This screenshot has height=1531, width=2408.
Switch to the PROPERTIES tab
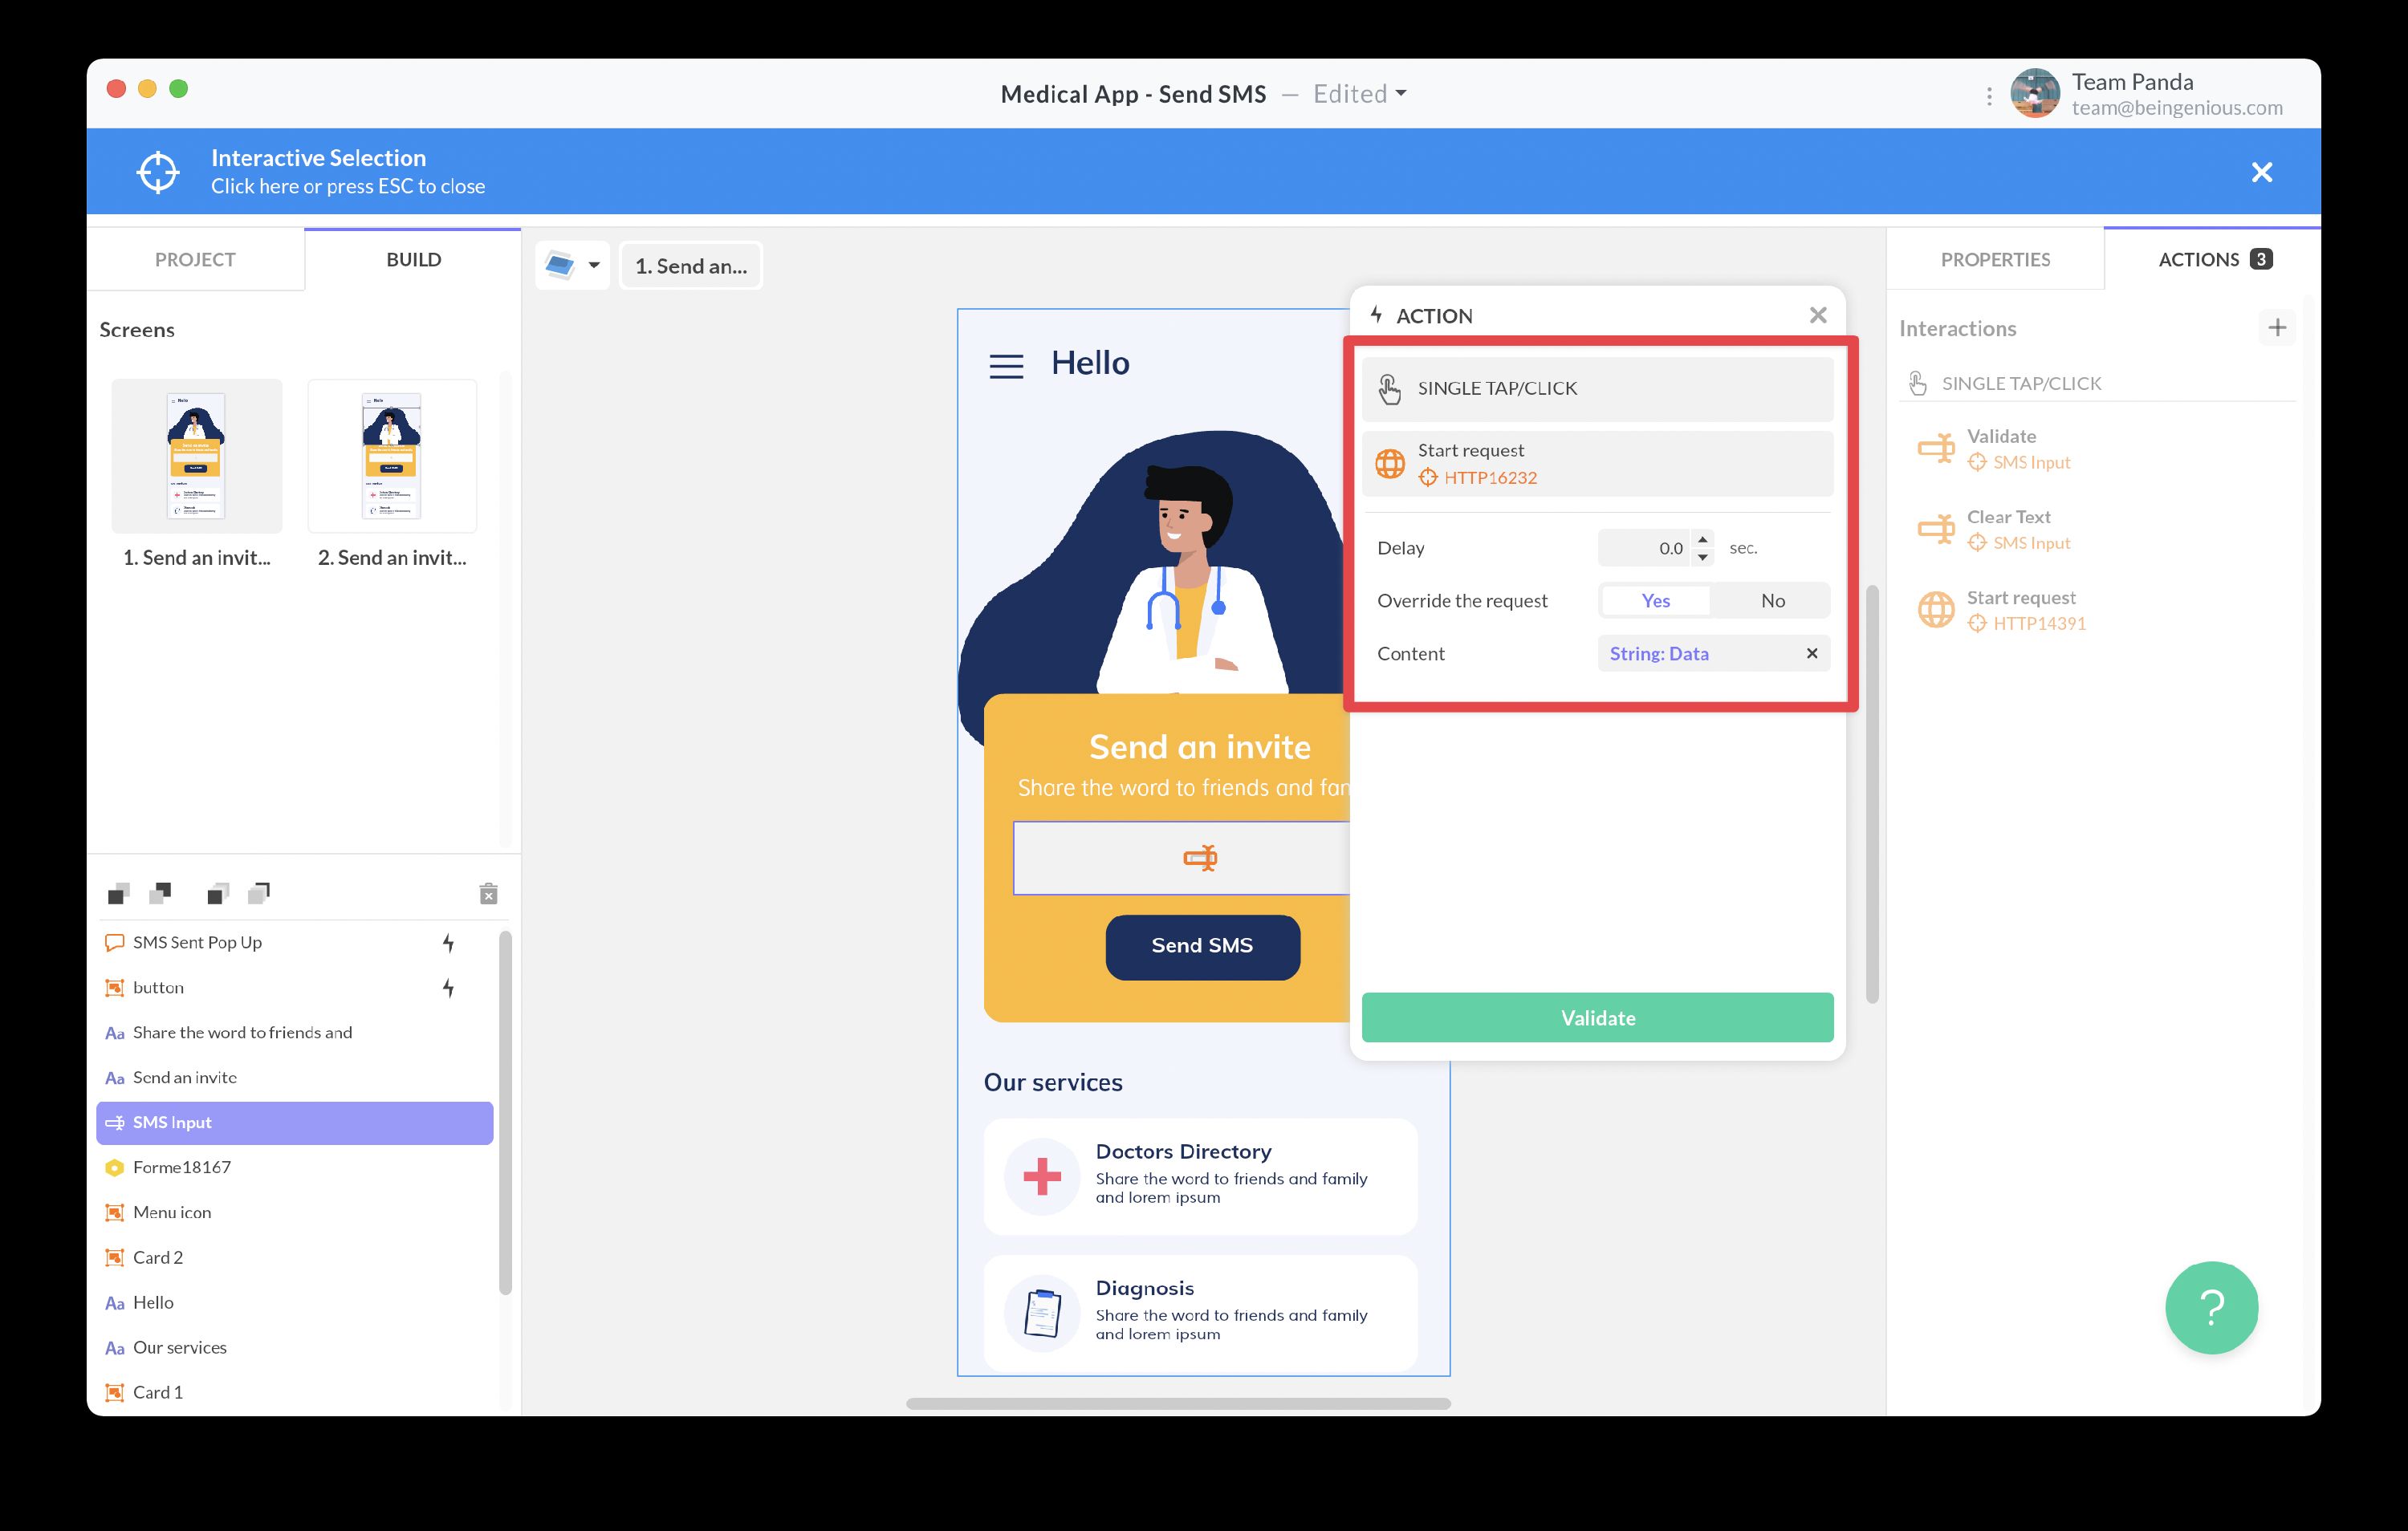[1995, 259]
